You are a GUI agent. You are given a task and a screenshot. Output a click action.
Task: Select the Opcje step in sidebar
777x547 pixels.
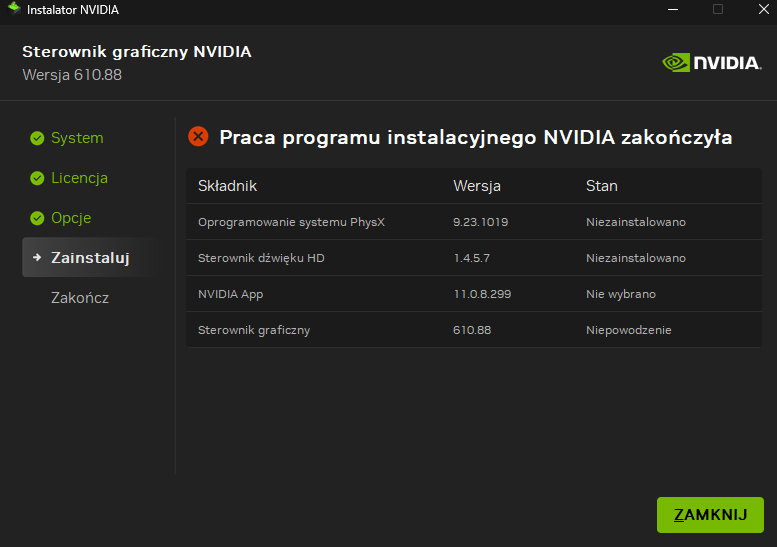[x=71, y=218]
